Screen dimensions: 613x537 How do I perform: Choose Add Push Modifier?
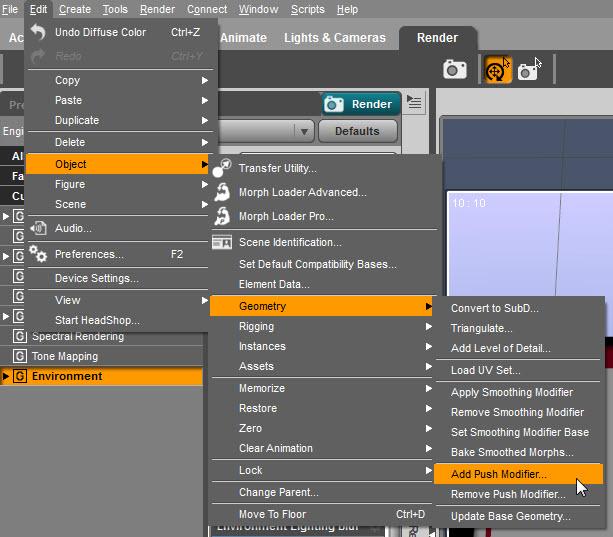(518, 474)
